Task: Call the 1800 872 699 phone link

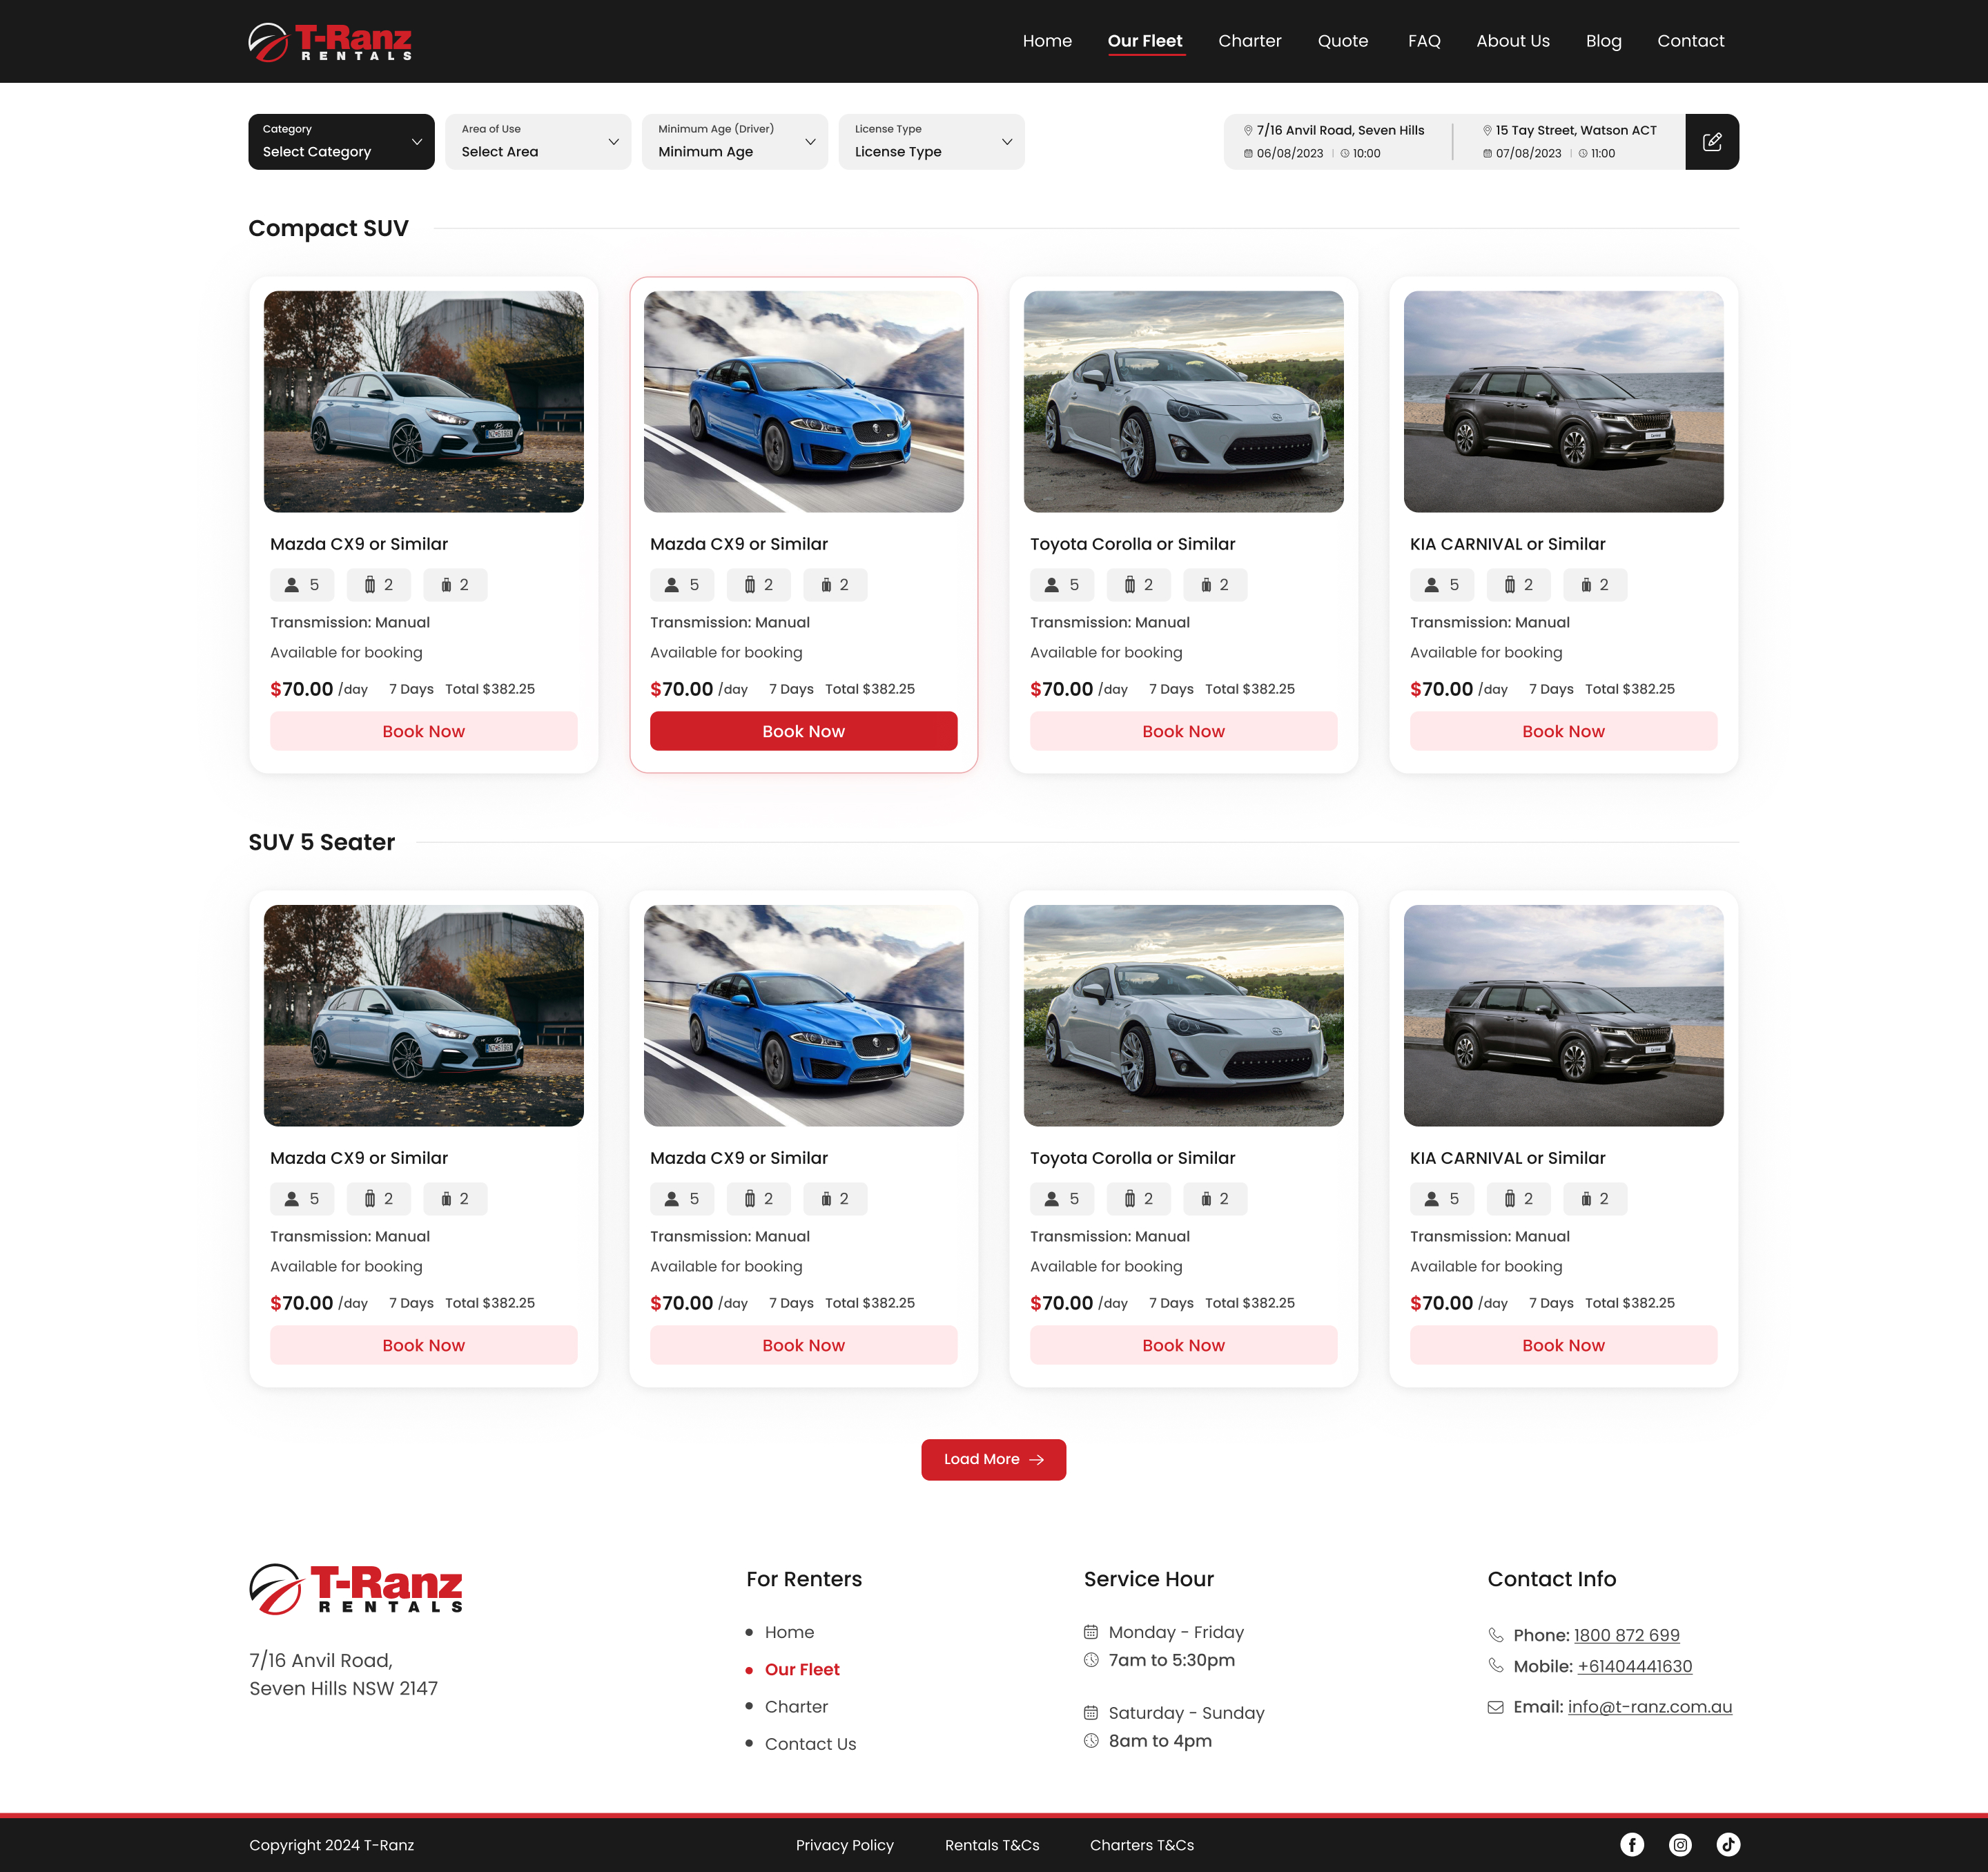Action: pyautogui.click(x=1626, y=1635)
